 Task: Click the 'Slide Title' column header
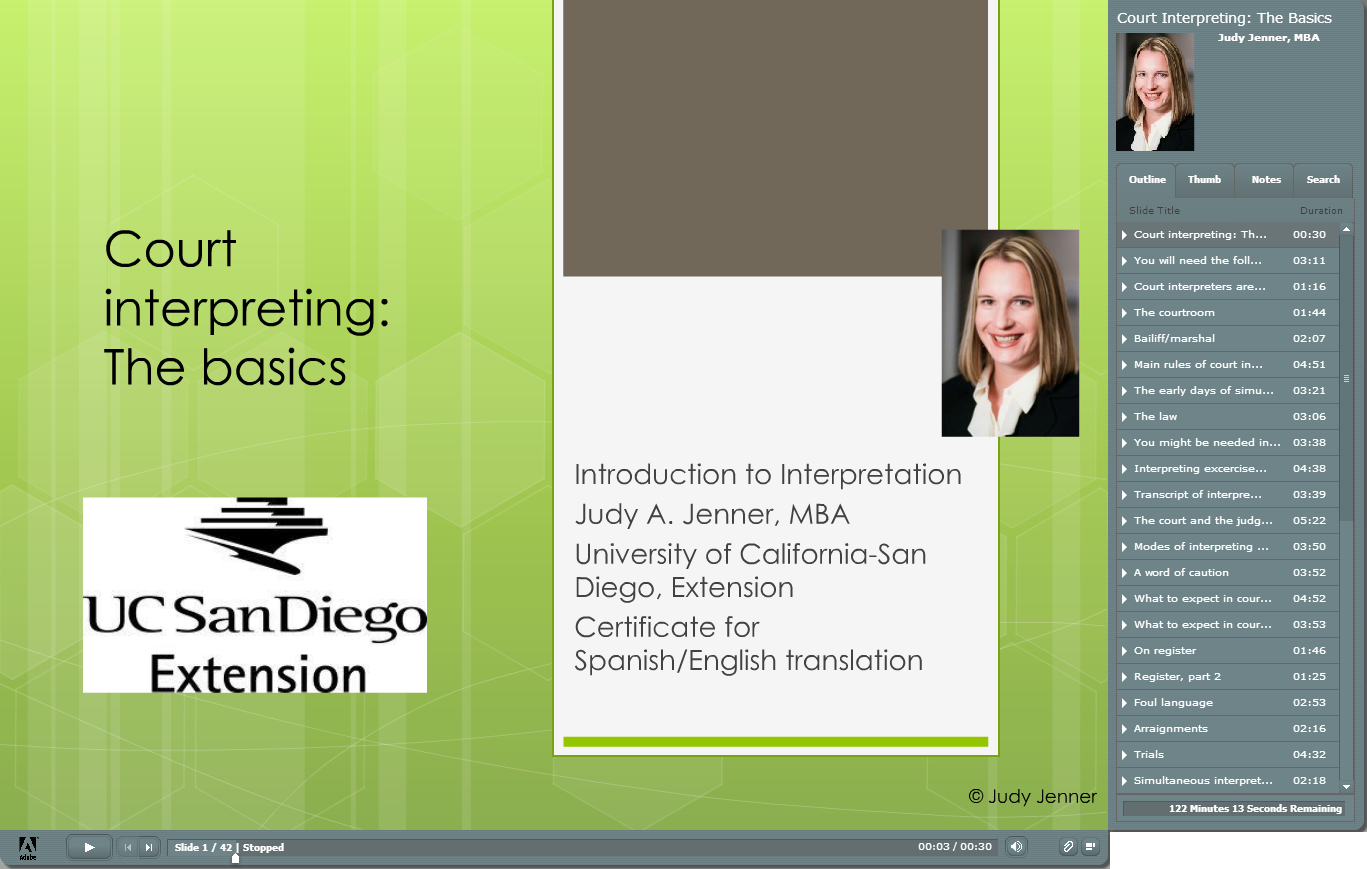click(1154, 210)
